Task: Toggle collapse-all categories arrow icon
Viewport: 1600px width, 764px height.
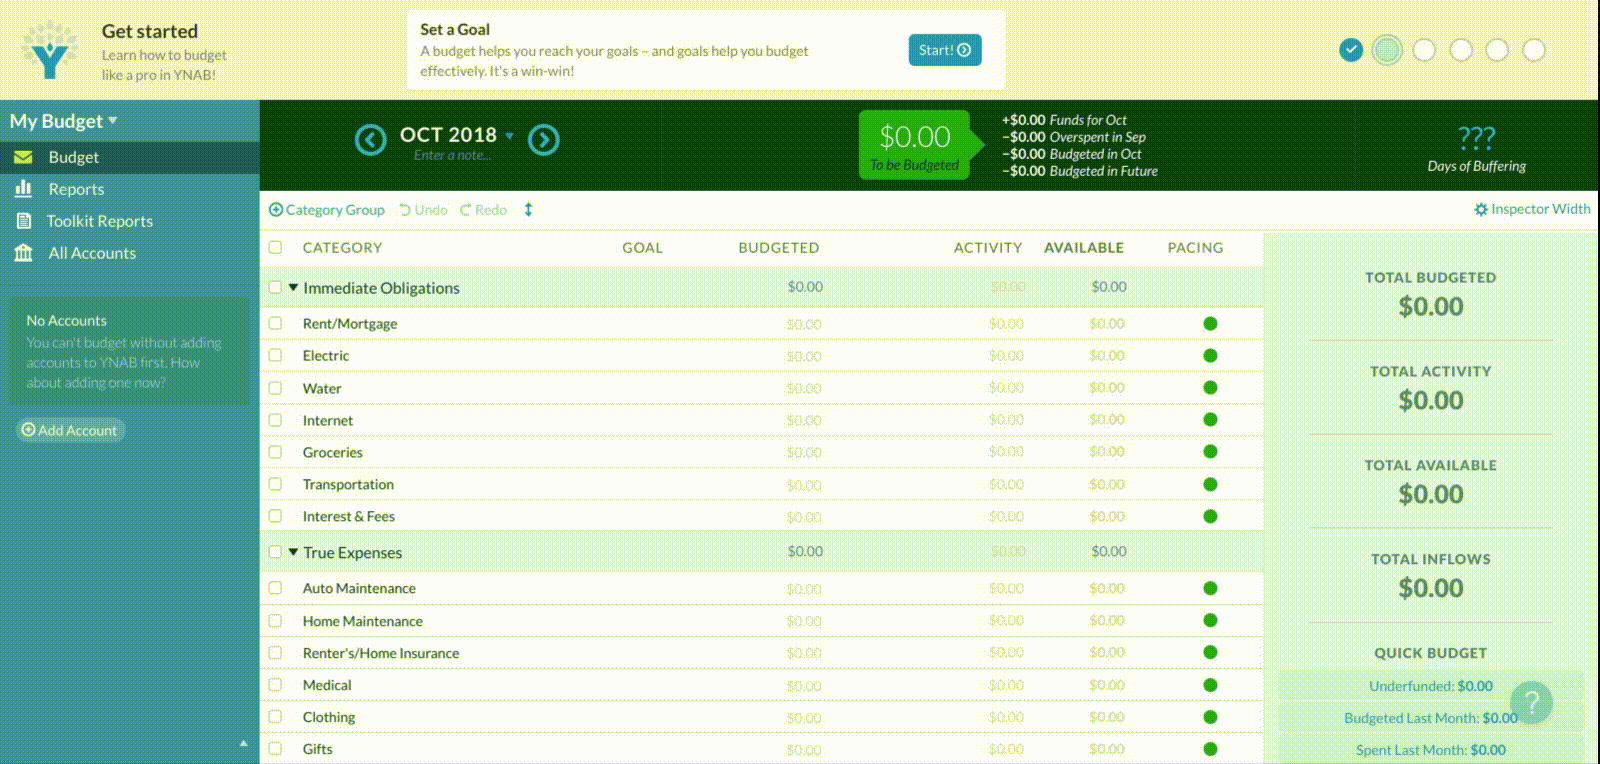Action: (x=528, y=210)
